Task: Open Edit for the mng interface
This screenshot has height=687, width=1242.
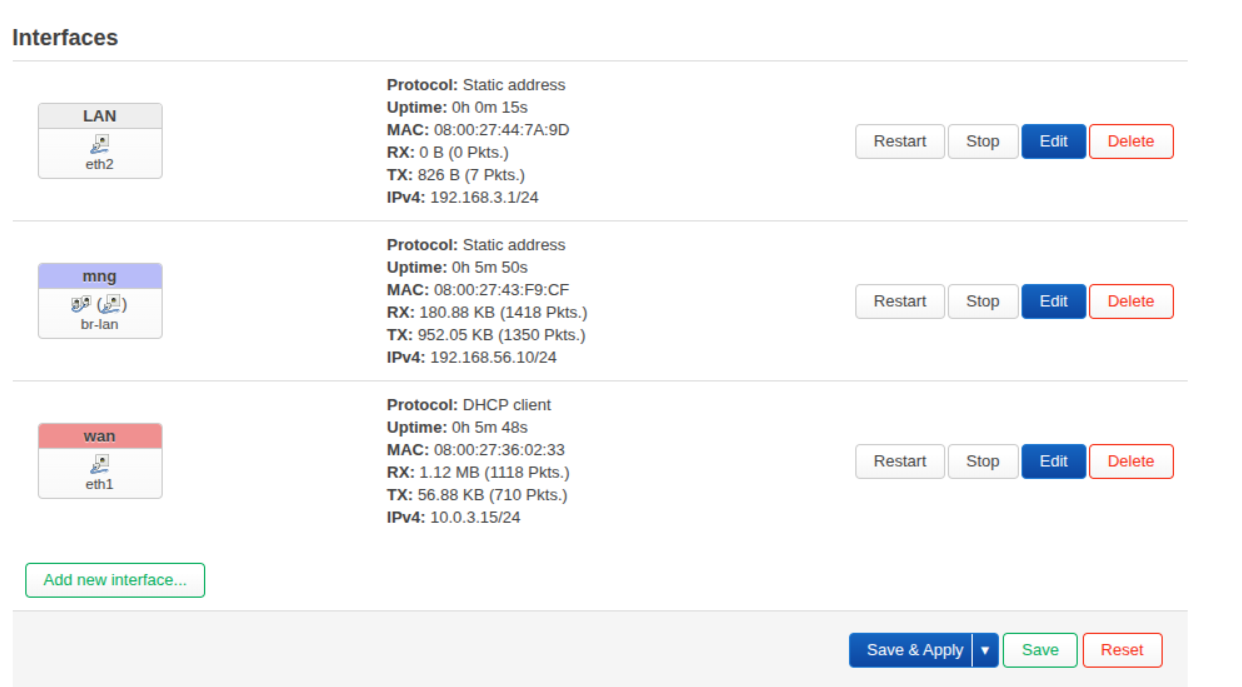Action: coord(1053,301)
